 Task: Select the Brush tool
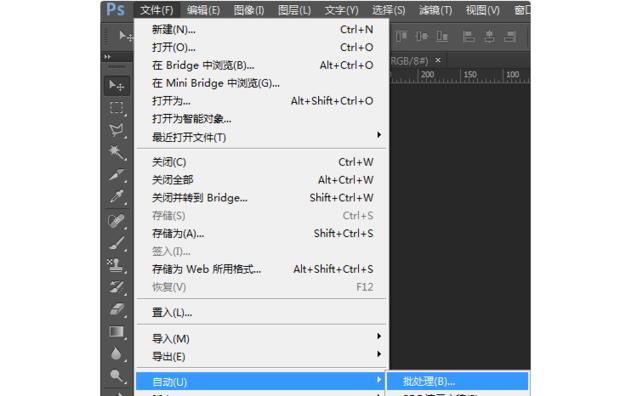click(117, 243)
